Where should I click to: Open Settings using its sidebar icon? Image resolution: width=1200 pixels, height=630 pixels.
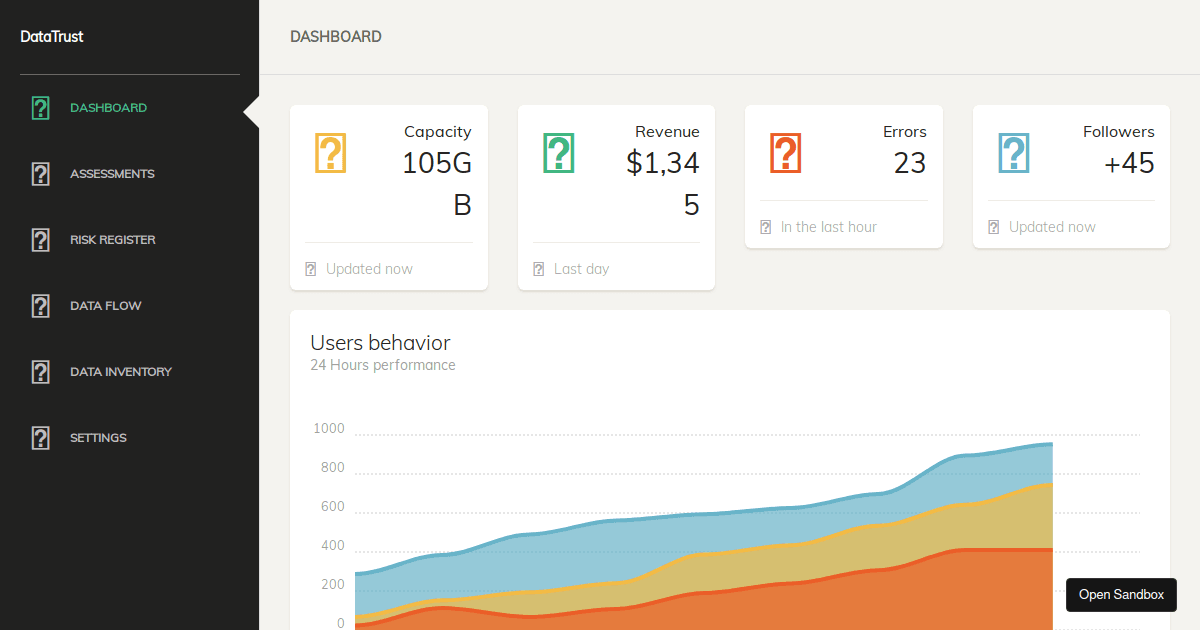pyautogui.click(x=40, y=437)
